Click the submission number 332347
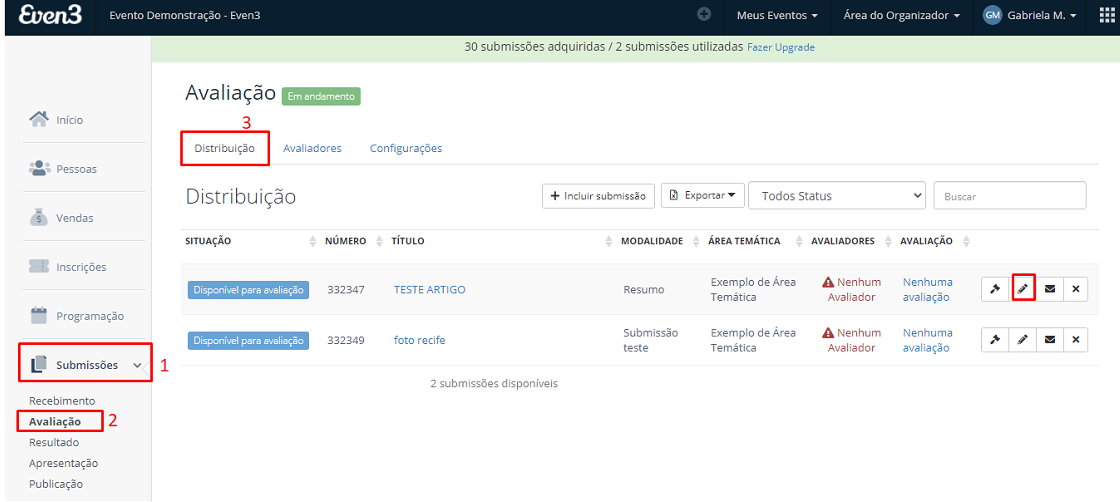 (346, 289)
